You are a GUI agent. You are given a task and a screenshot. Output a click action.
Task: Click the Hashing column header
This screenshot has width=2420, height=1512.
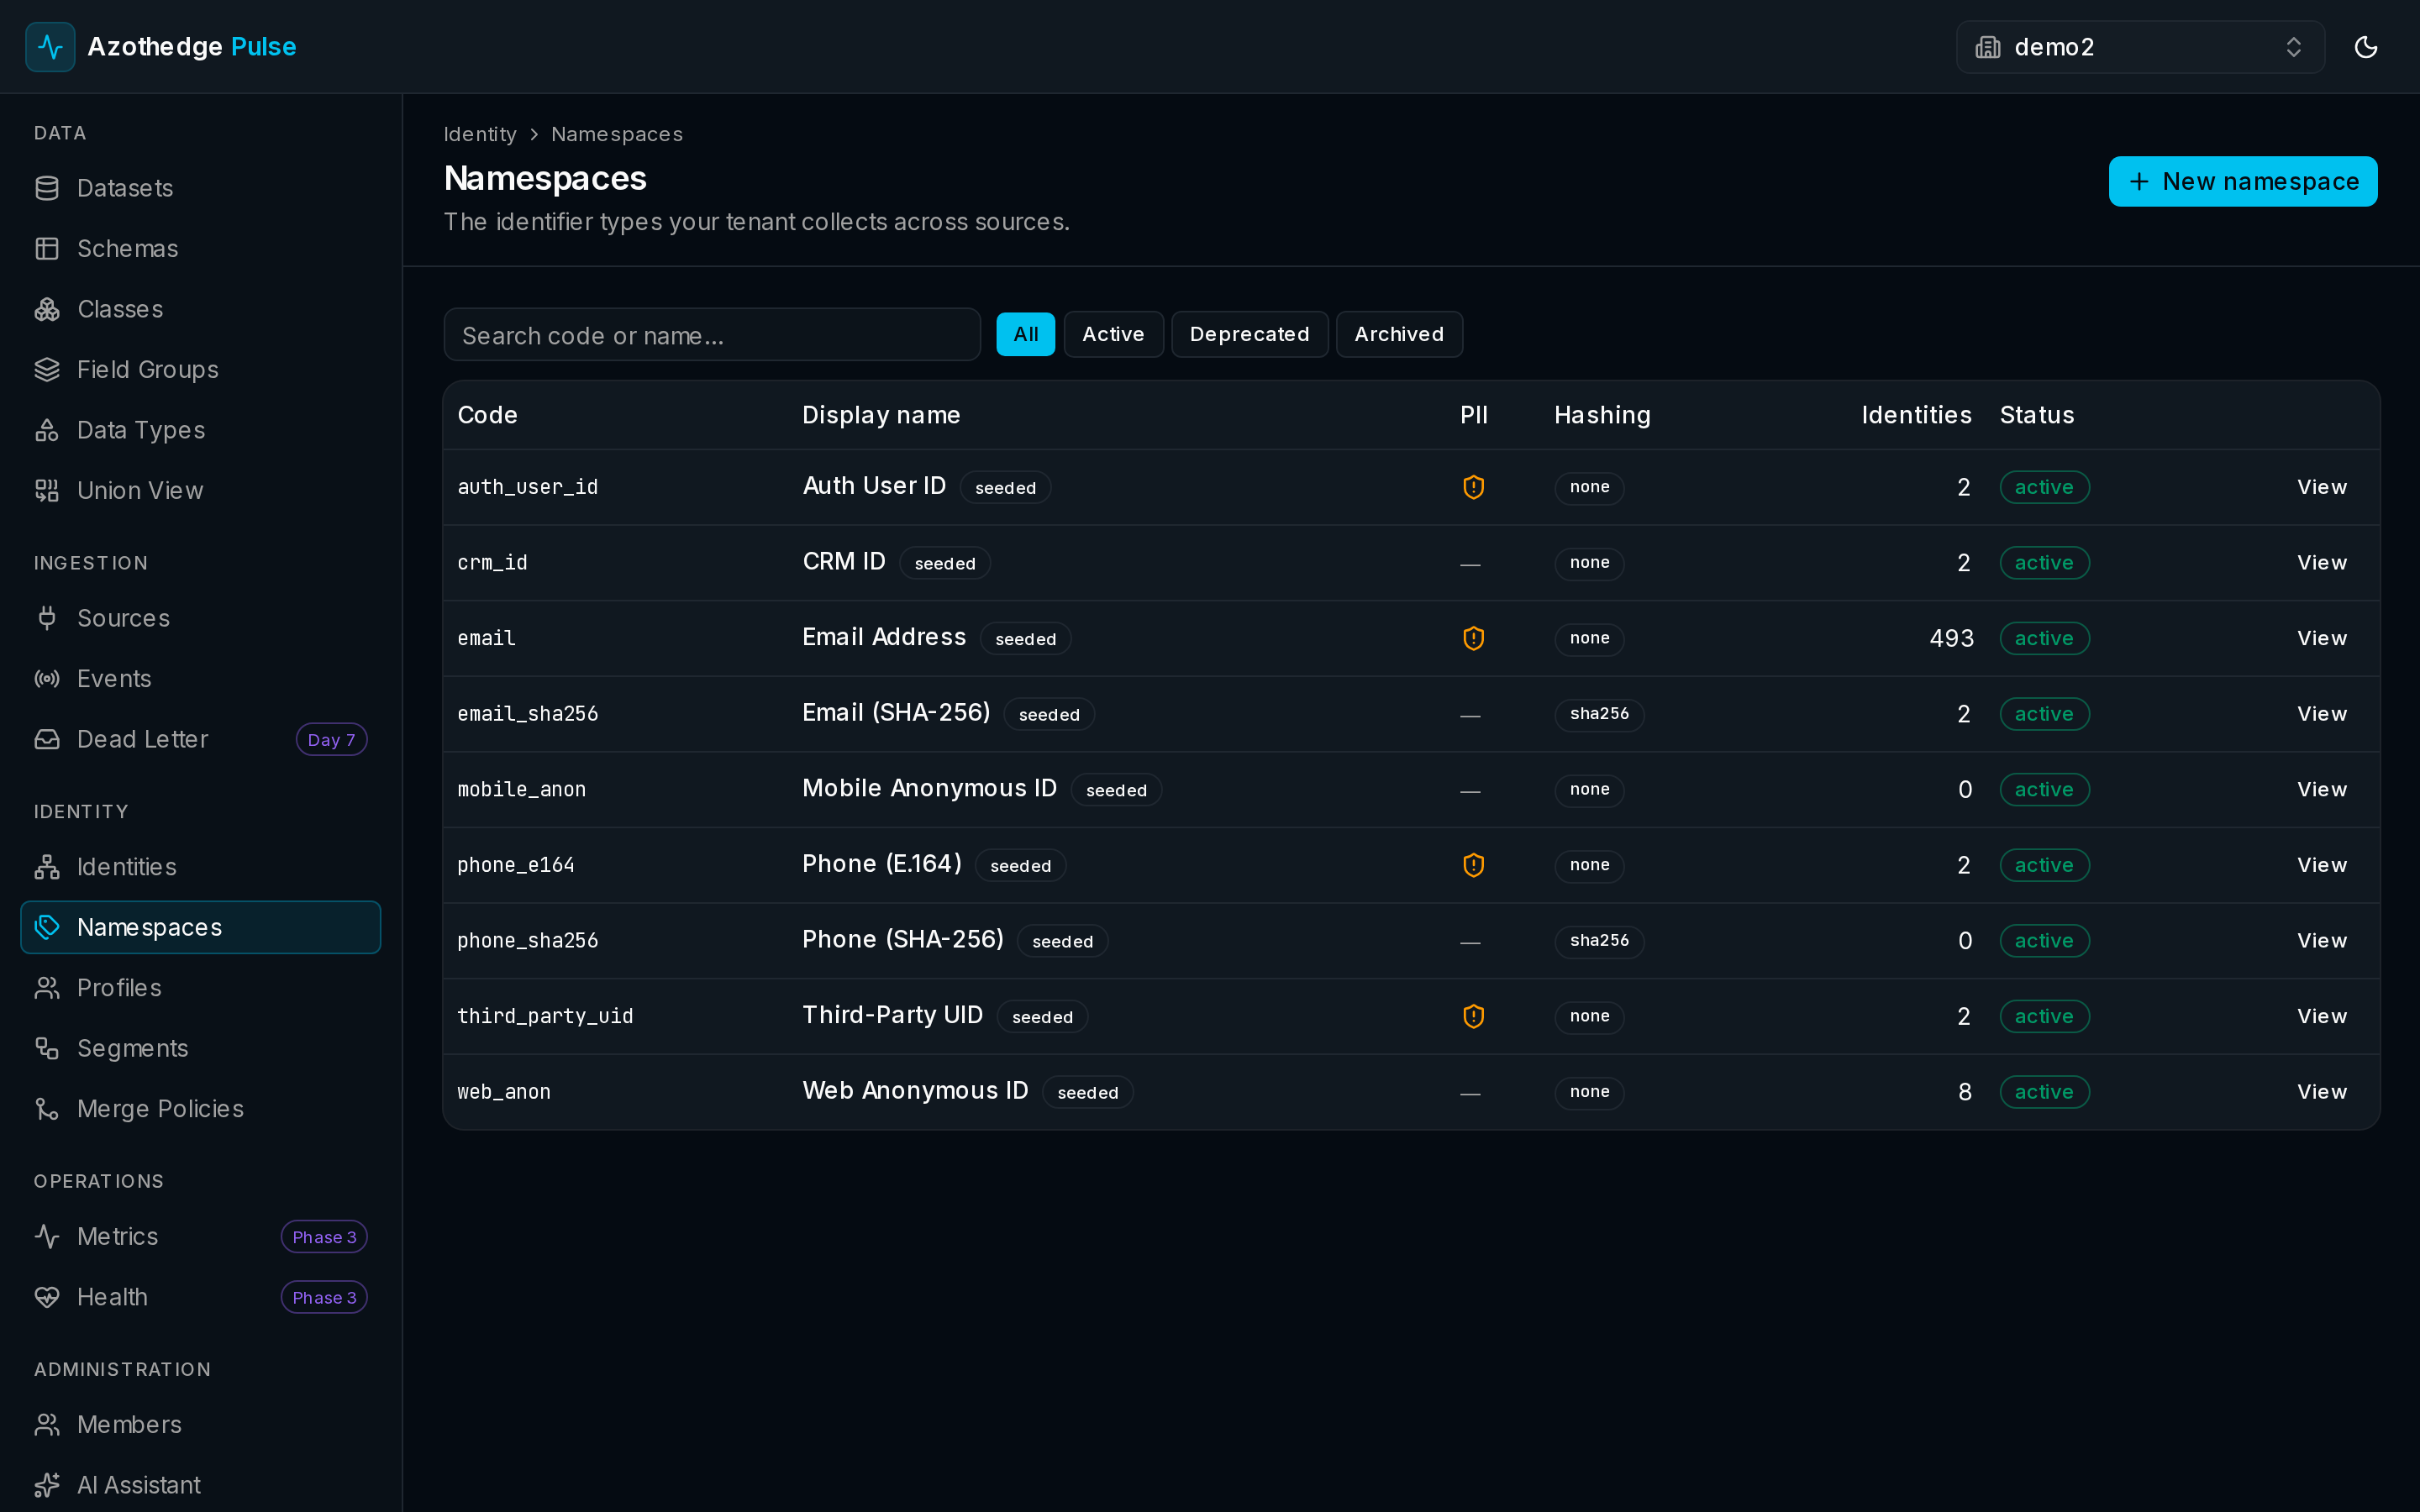tap(1602, 415)
